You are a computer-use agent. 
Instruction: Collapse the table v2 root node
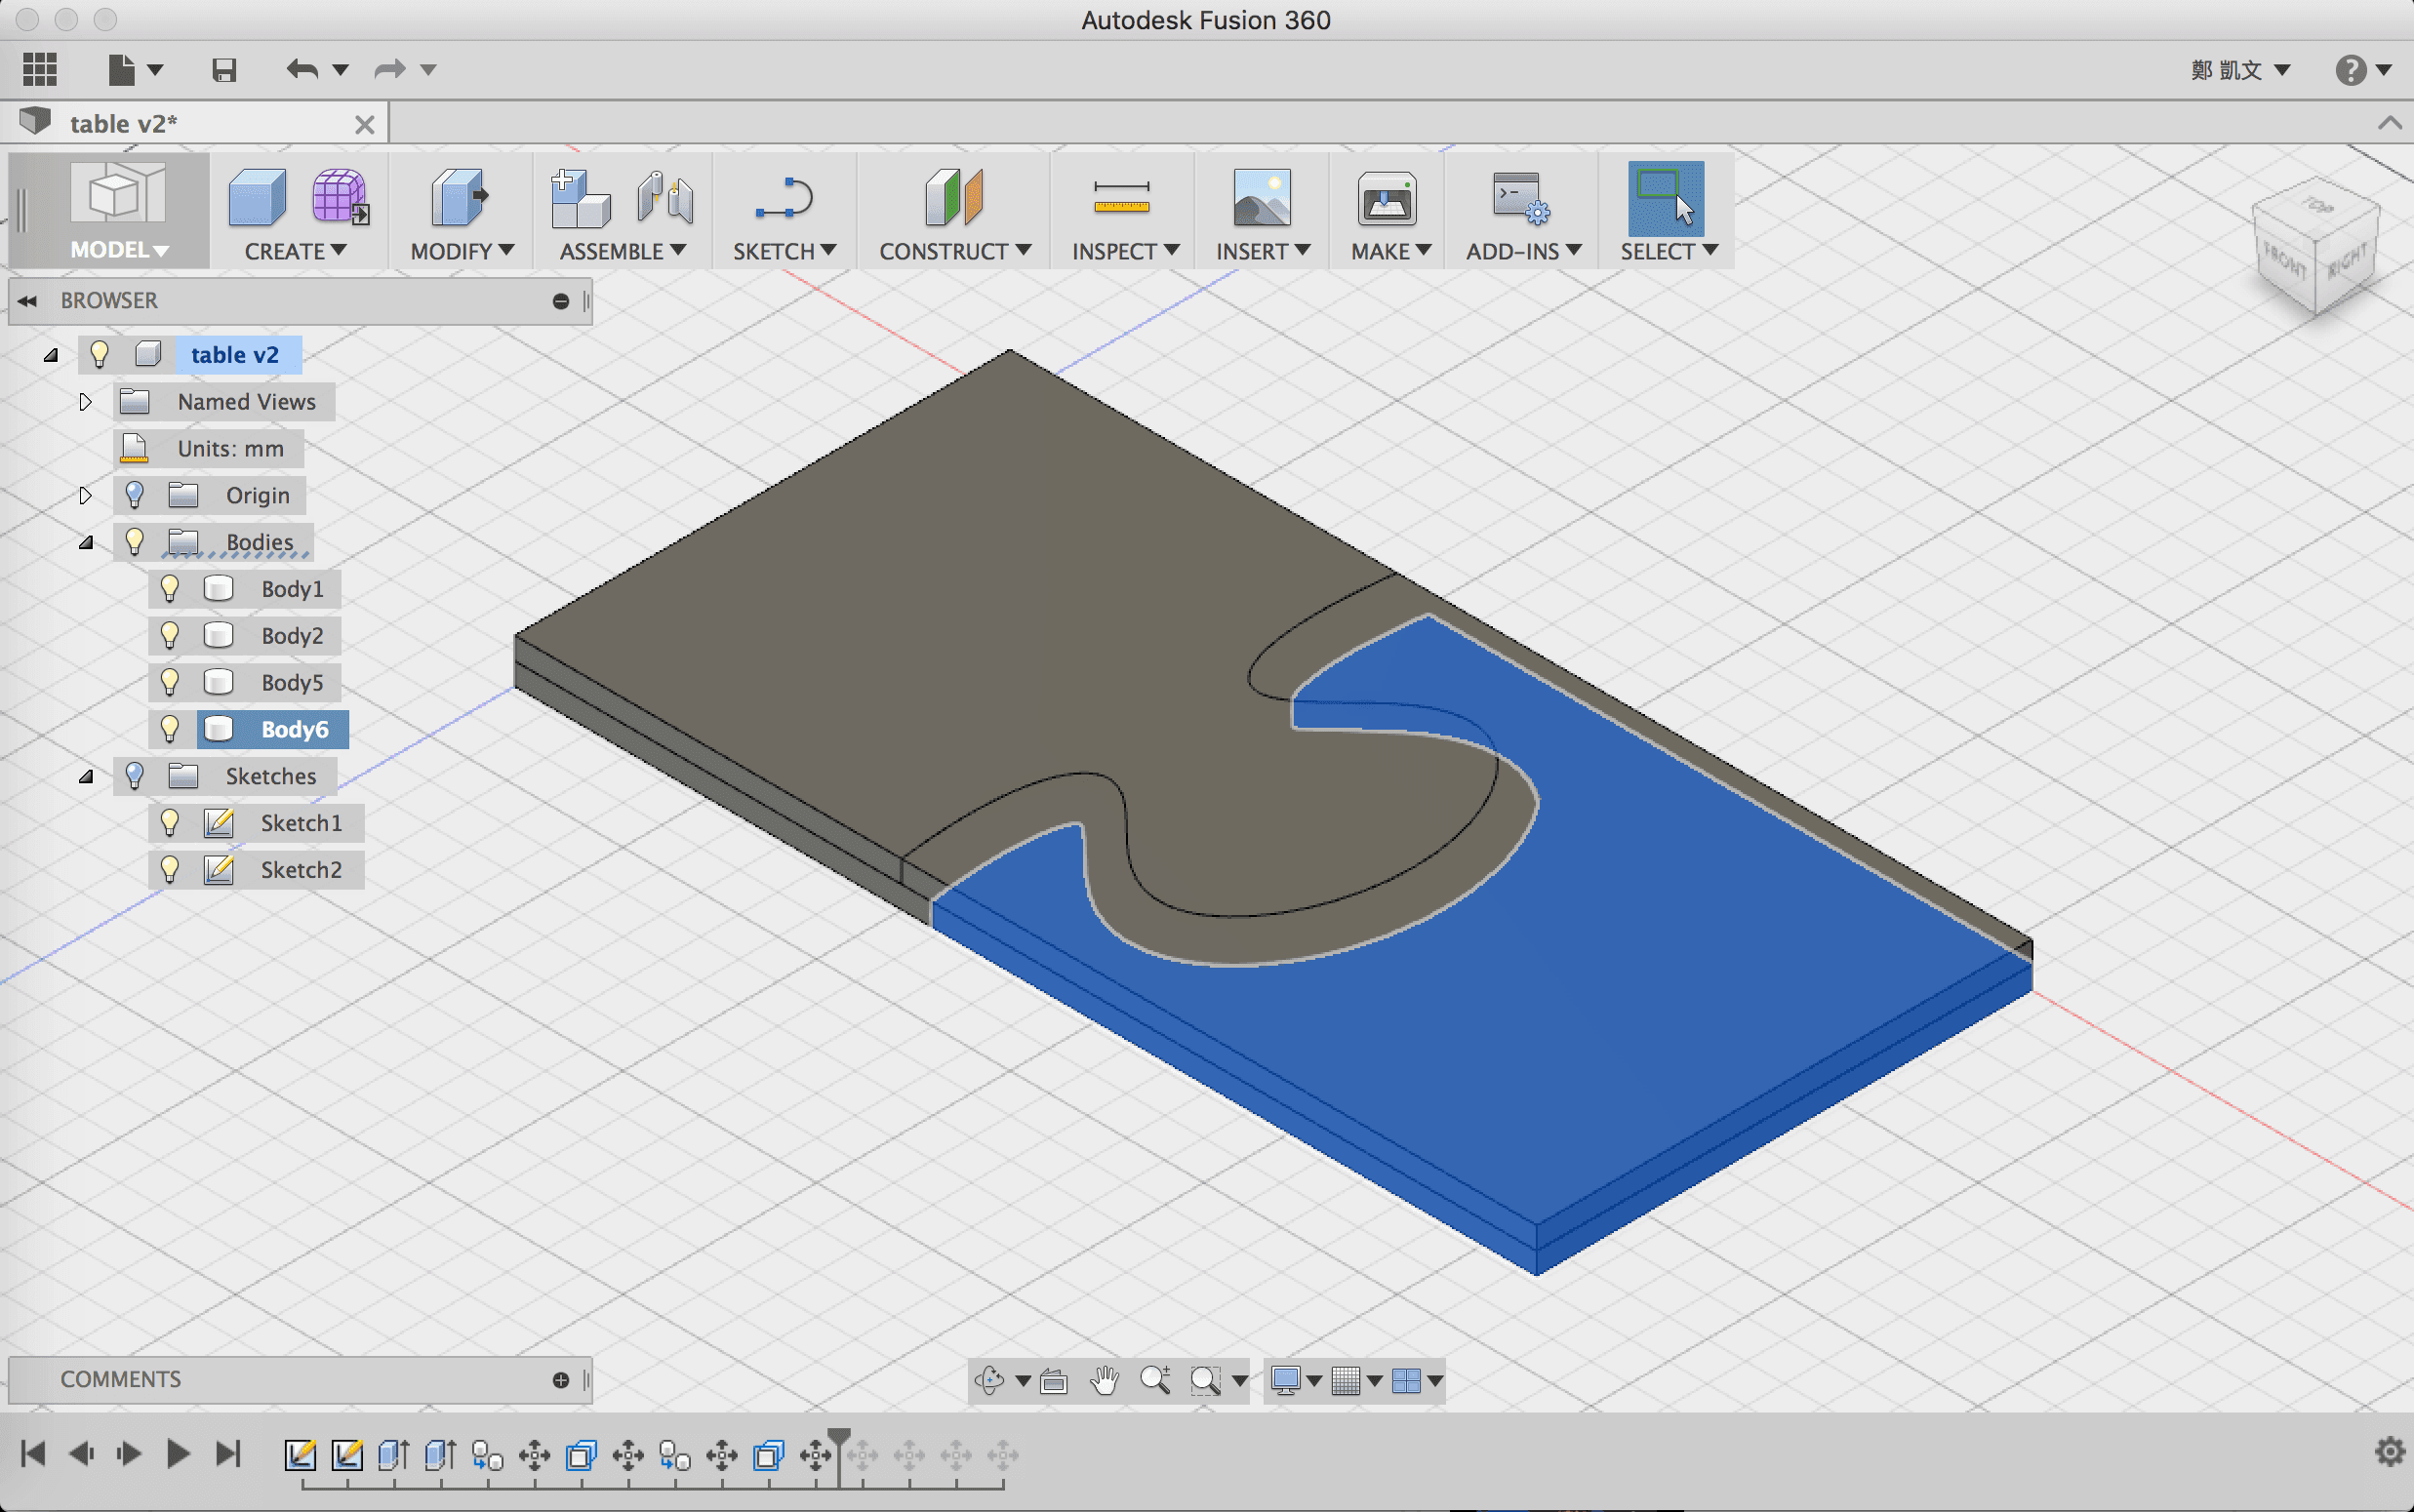(x=50, y=355)
